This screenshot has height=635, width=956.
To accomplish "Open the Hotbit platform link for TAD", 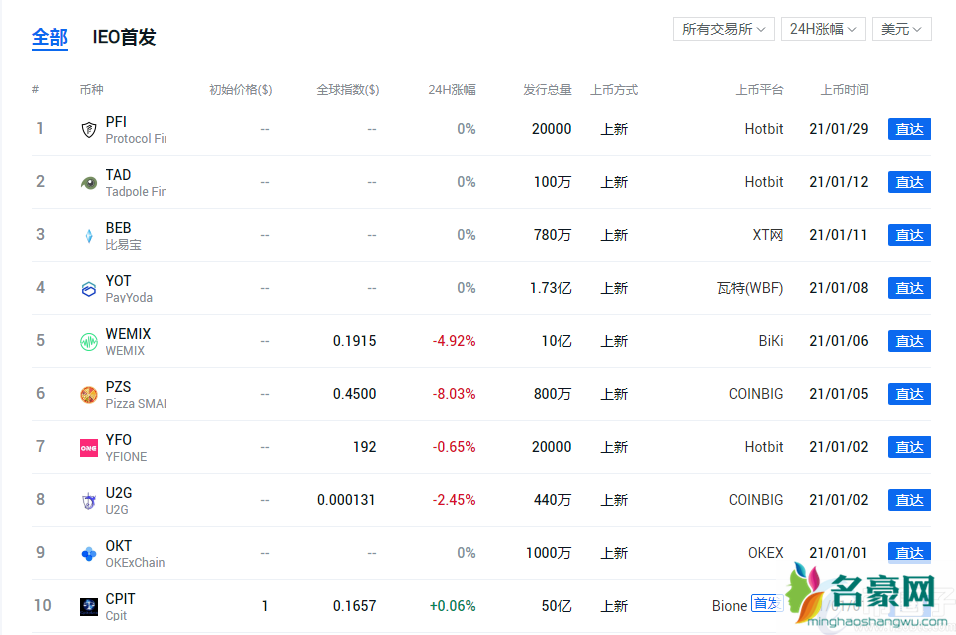I will pyautogui.click(x=764, y=182).
